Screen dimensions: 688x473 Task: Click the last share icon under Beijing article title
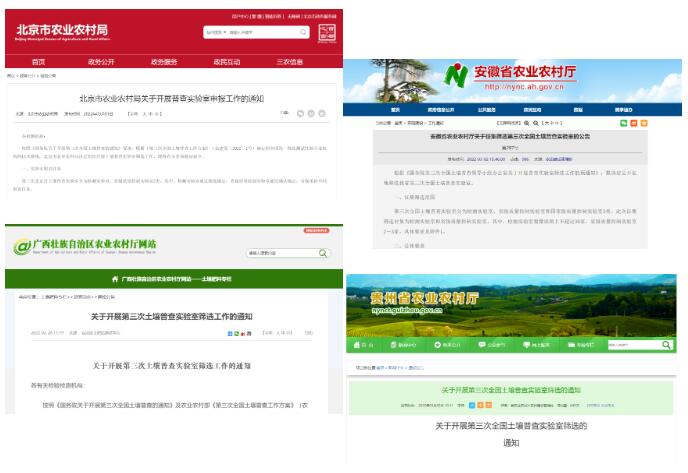pyautogui.click(x=323, y=114)
